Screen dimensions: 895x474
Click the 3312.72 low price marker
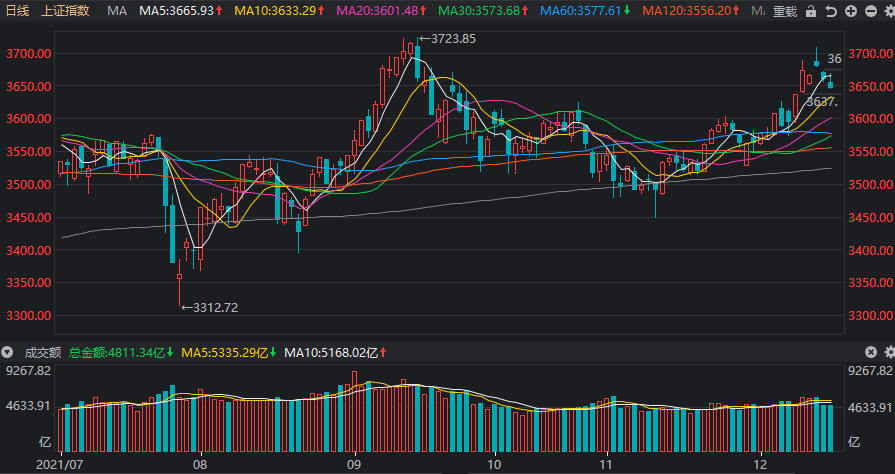coord(210,307)
